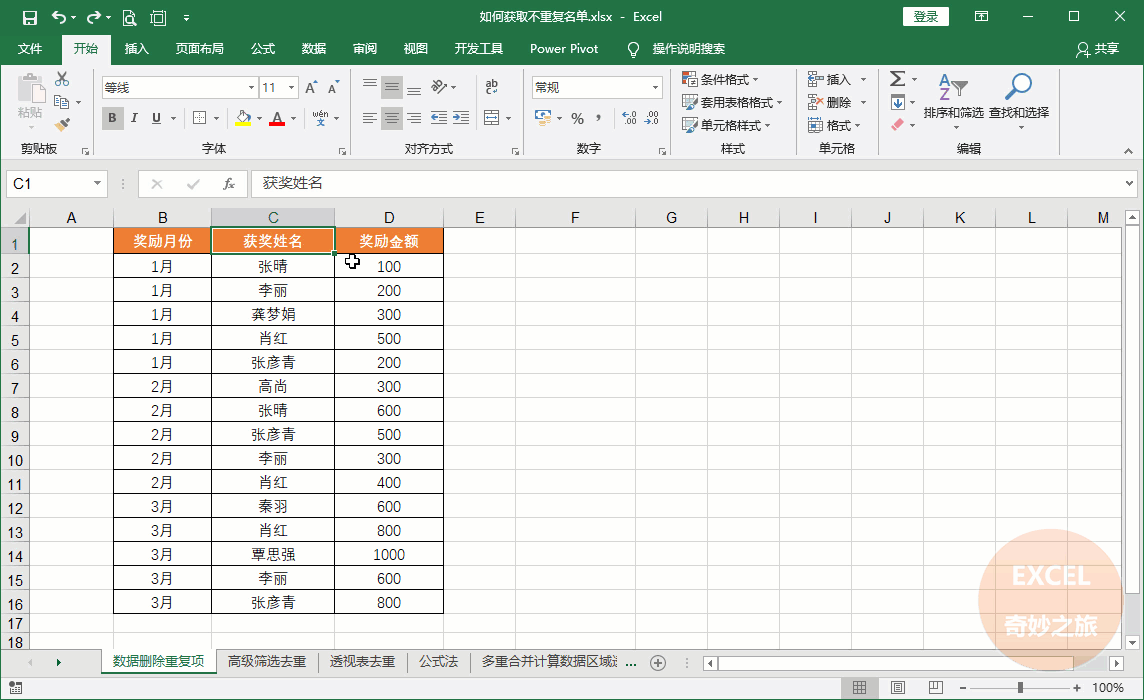Open the font size dropdown
This screenshot has height=700, width=1144.
pos(291,88)
